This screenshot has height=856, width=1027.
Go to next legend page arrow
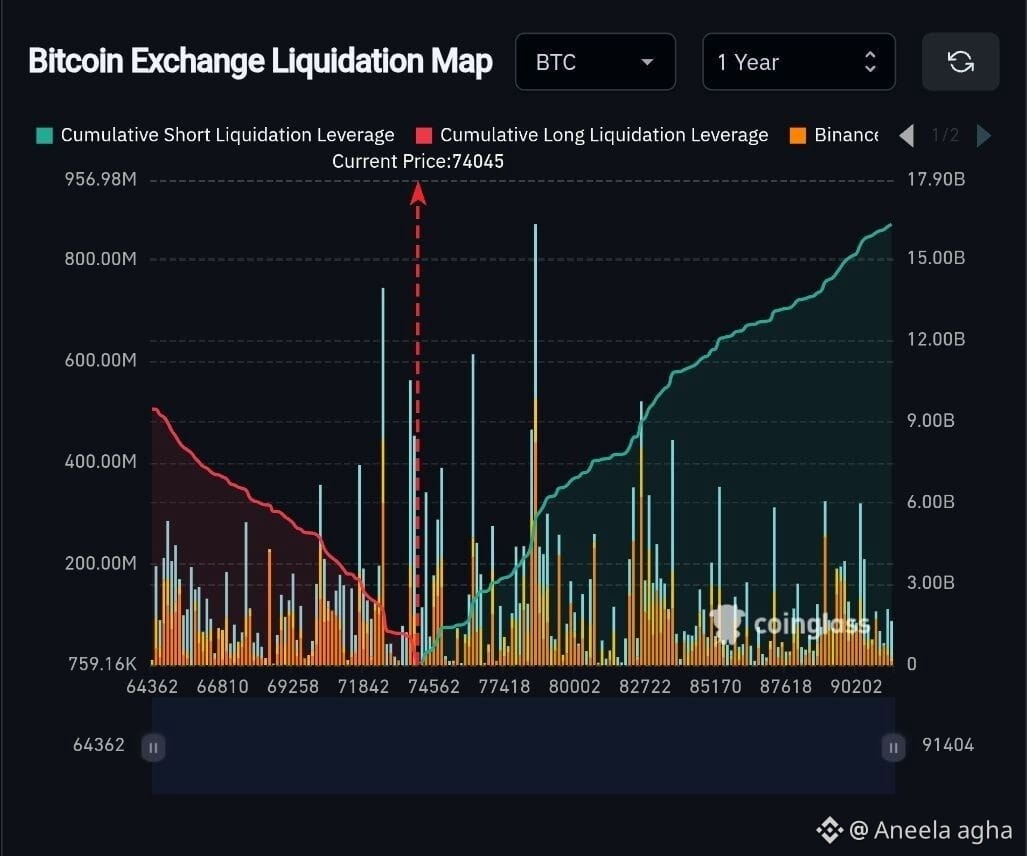click(983, 136)
